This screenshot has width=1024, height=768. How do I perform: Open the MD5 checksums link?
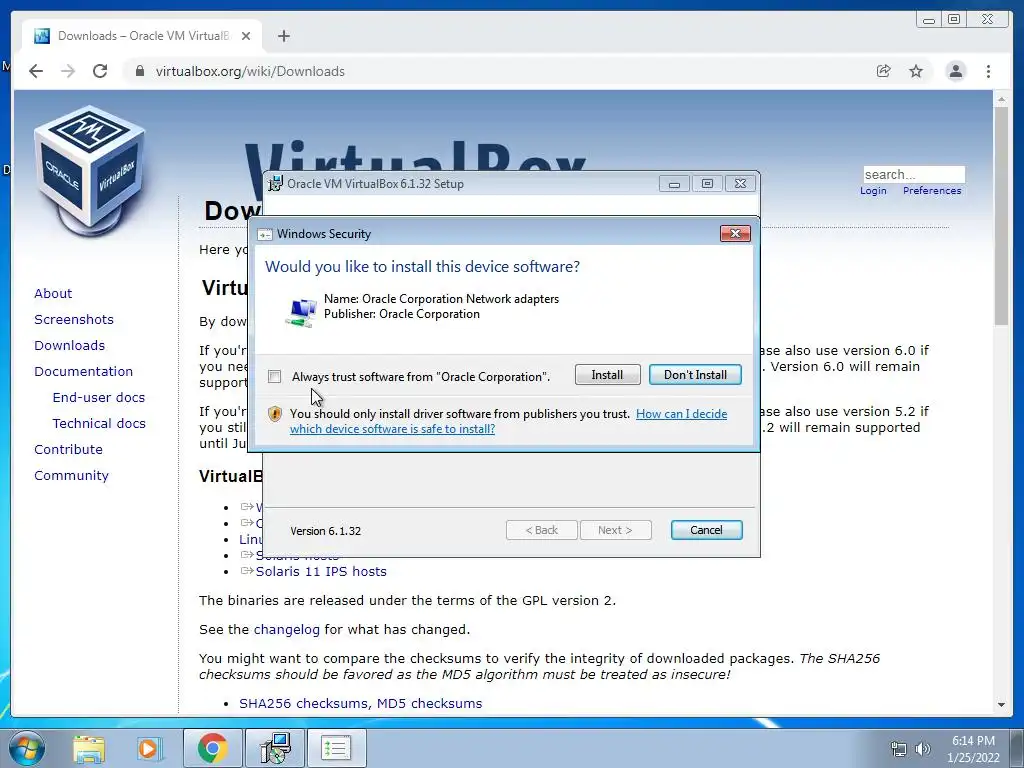430,703
